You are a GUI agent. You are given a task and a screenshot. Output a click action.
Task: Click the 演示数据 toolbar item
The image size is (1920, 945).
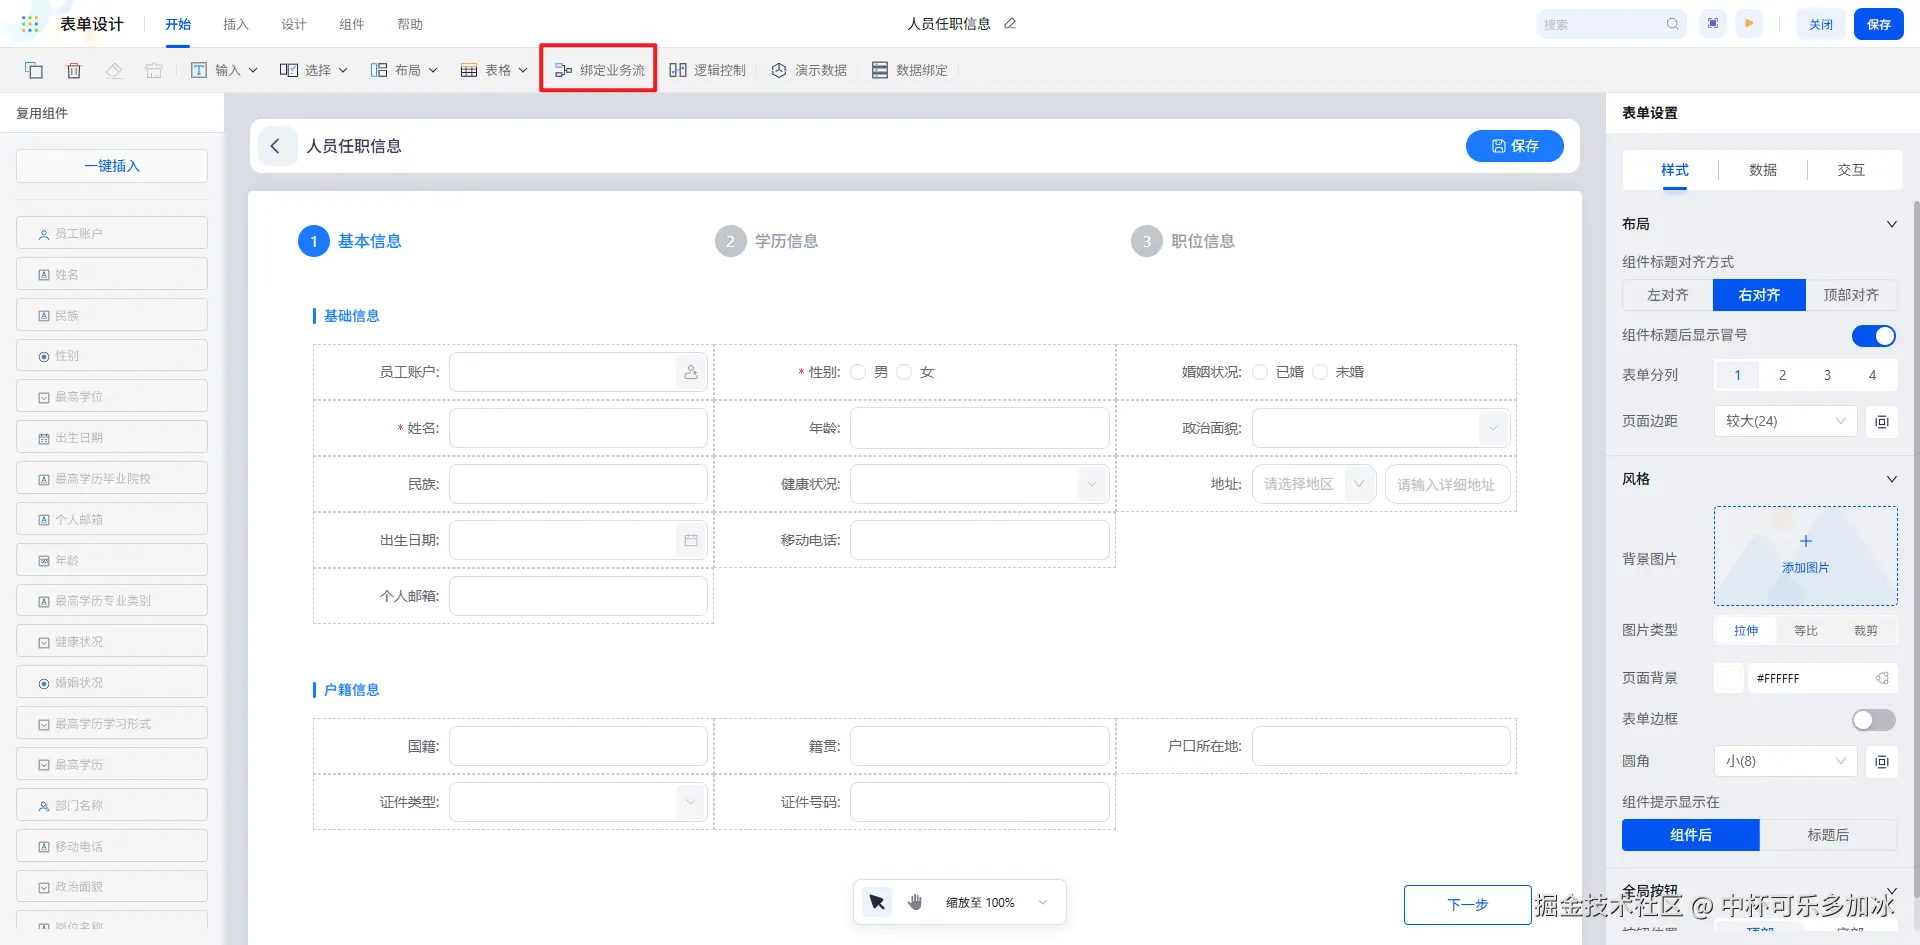(809, 70)
